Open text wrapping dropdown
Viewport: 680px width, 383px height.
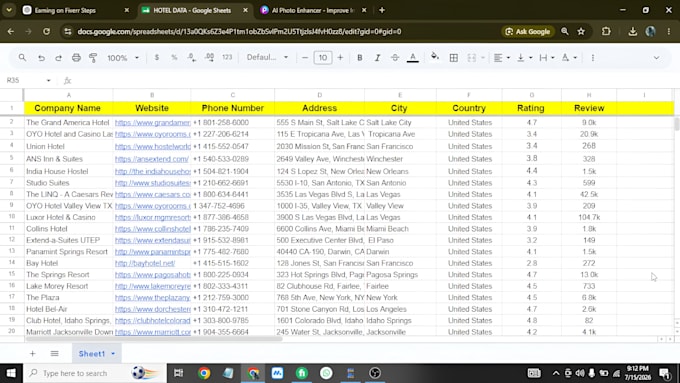(546, 58)
